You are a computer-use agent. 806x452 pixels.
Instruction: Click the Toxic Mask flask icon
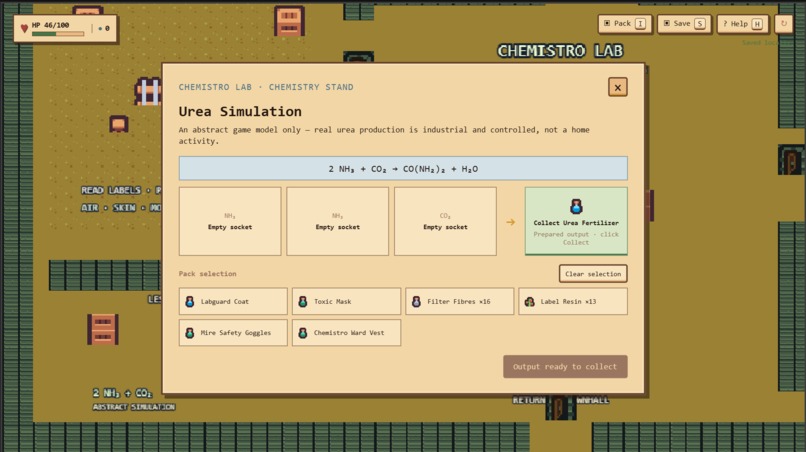coord(303,301)
